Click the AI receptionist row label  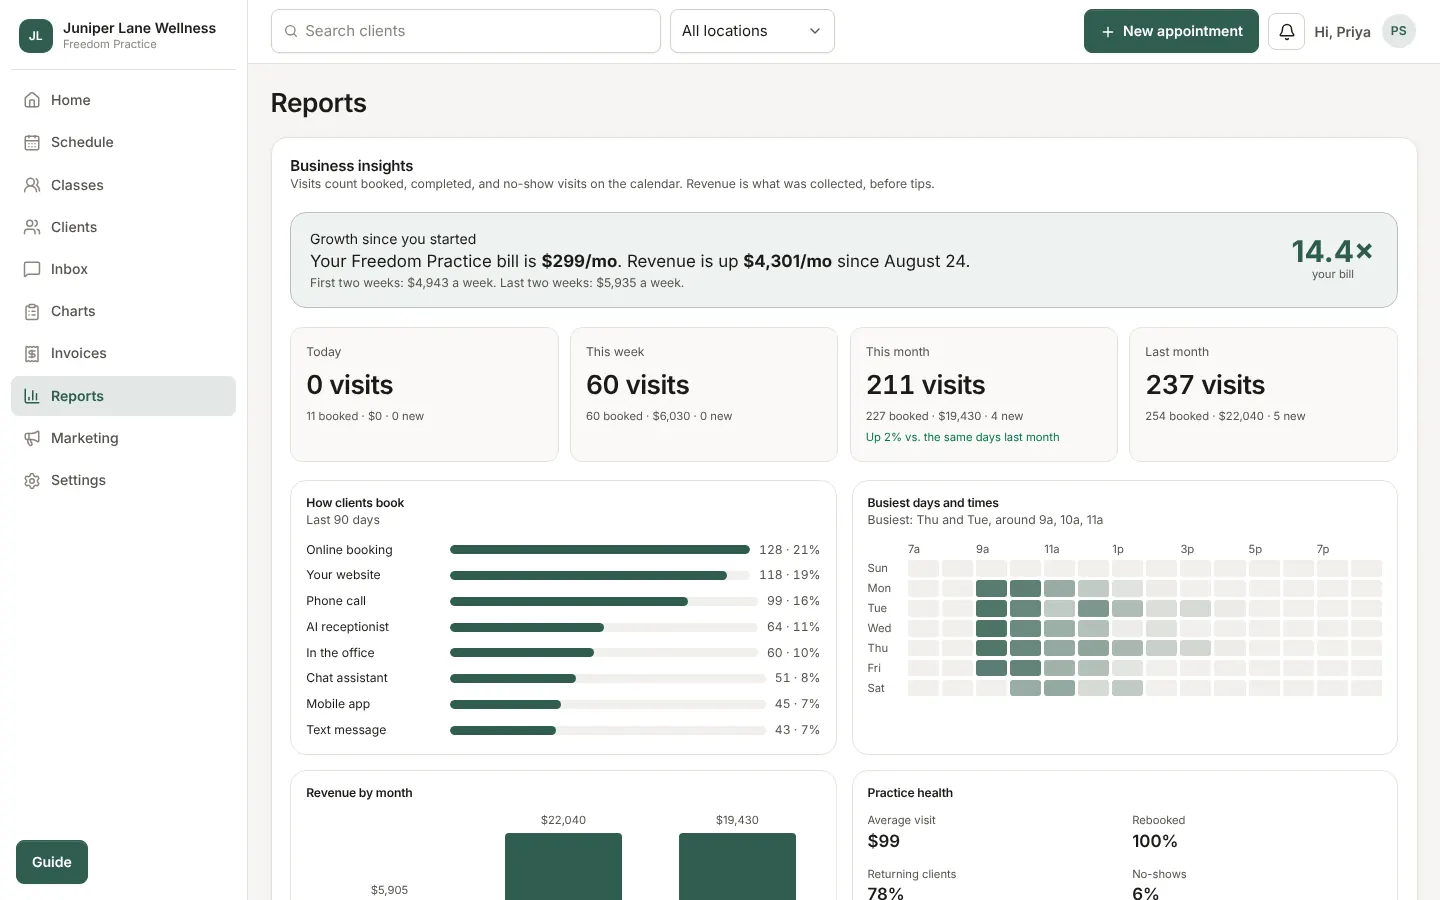point(347,627)
